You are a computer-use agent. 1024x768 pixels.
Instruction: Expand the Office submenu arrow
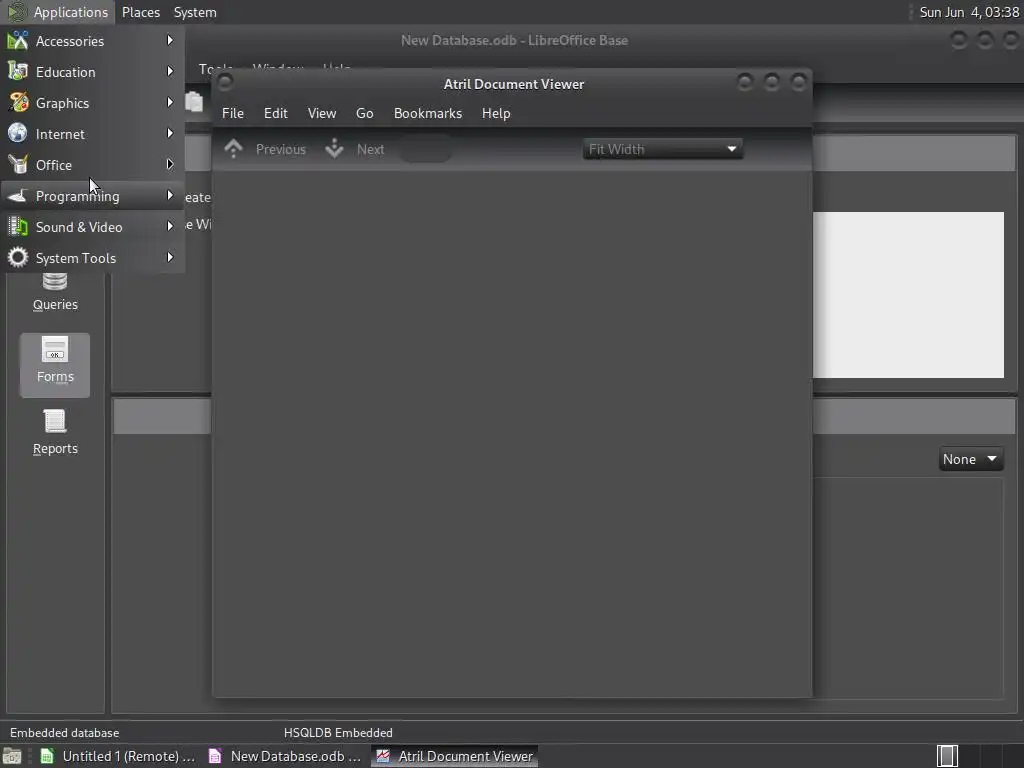(170, 165)
